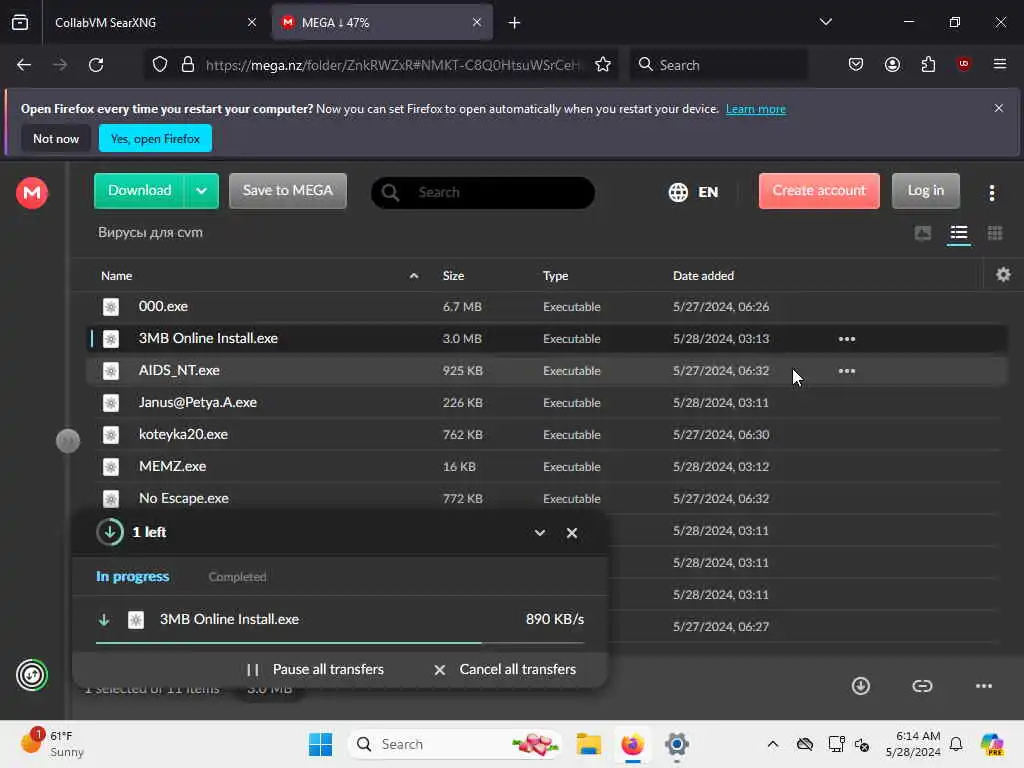Click the circular transfers widget icon

[x=32, y=675]
